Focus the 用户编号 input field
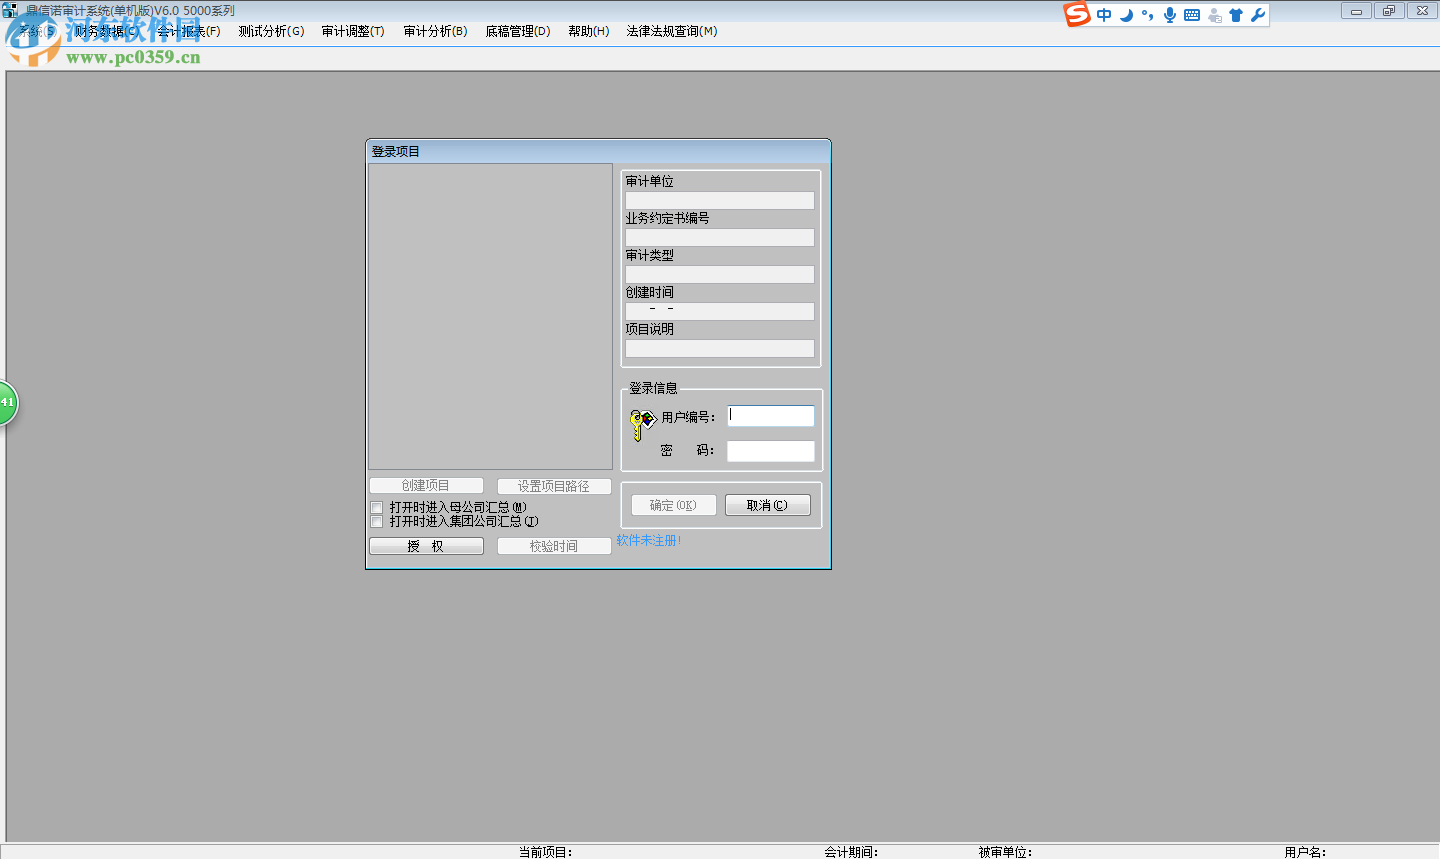 click(x=771, y=416)
